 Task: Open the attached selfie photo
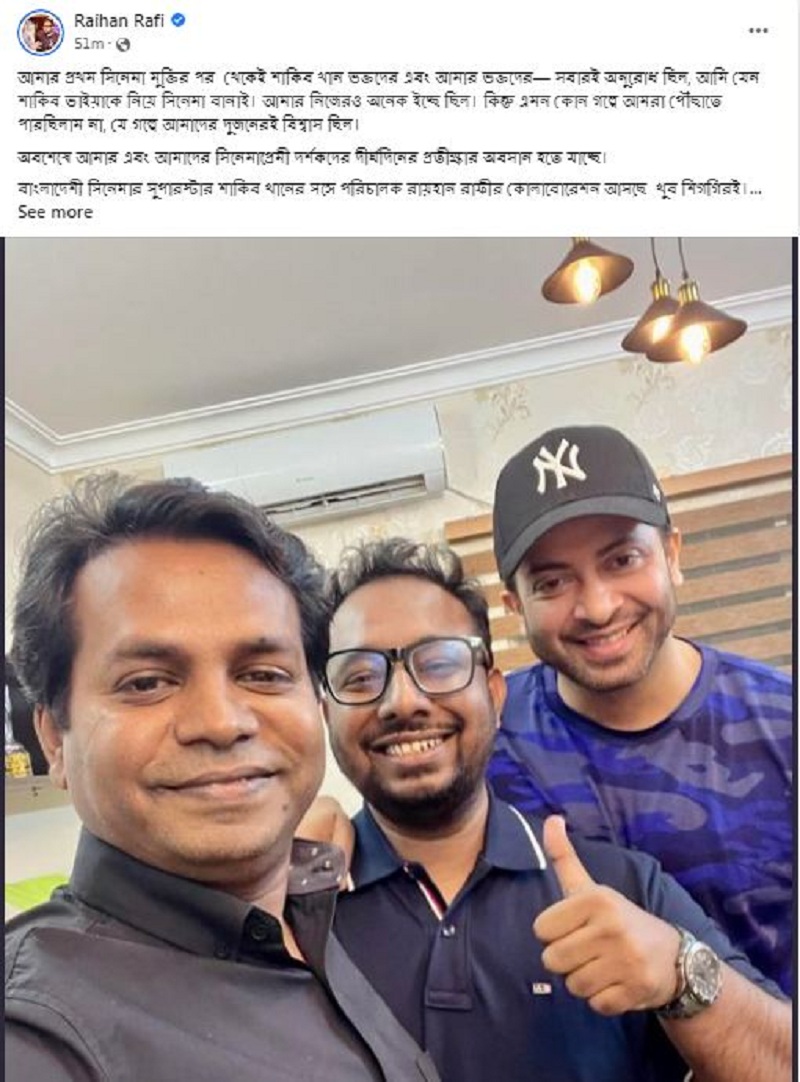(x=399, y=659)
